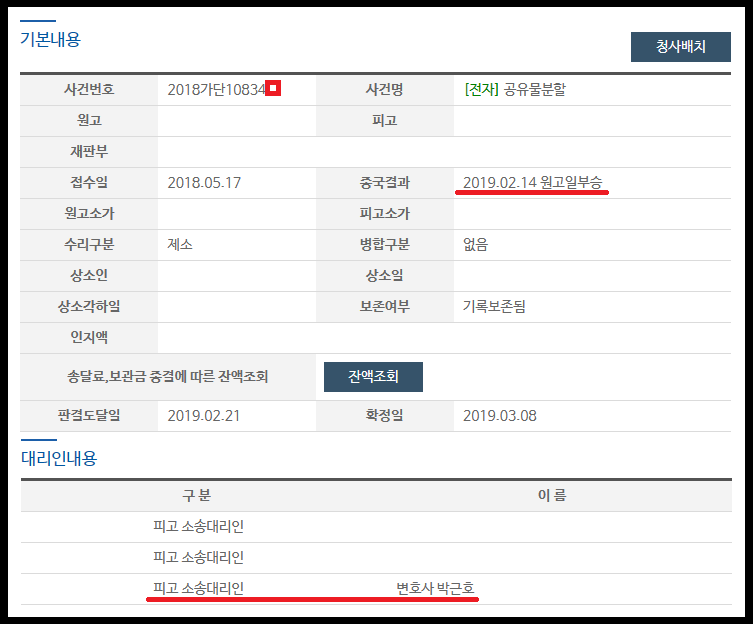Click the 이름 column header
The height and width of the screenshot is (624, 753).
[553, 495]
